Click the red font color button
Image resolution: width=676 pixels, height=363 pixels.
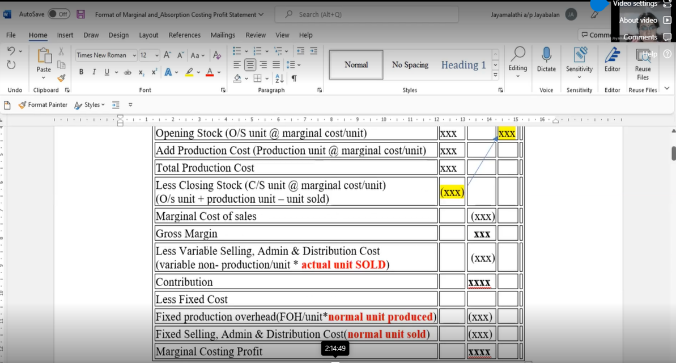(210, 72)
